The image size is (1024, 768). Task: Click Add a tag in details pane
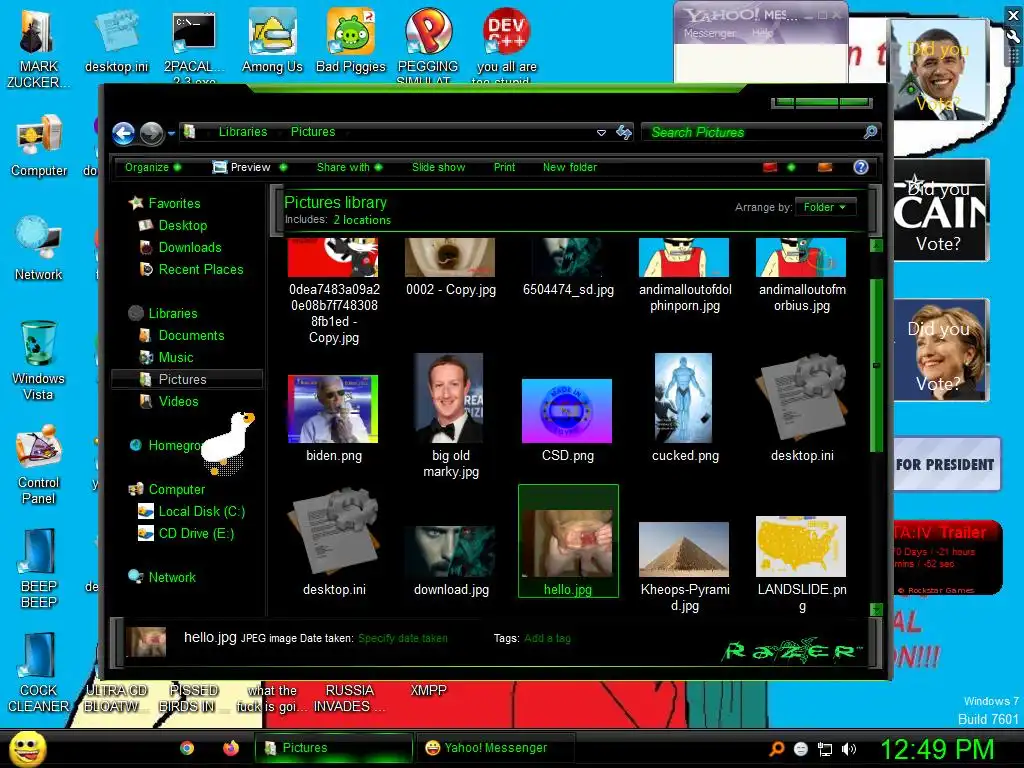point(547,638)
